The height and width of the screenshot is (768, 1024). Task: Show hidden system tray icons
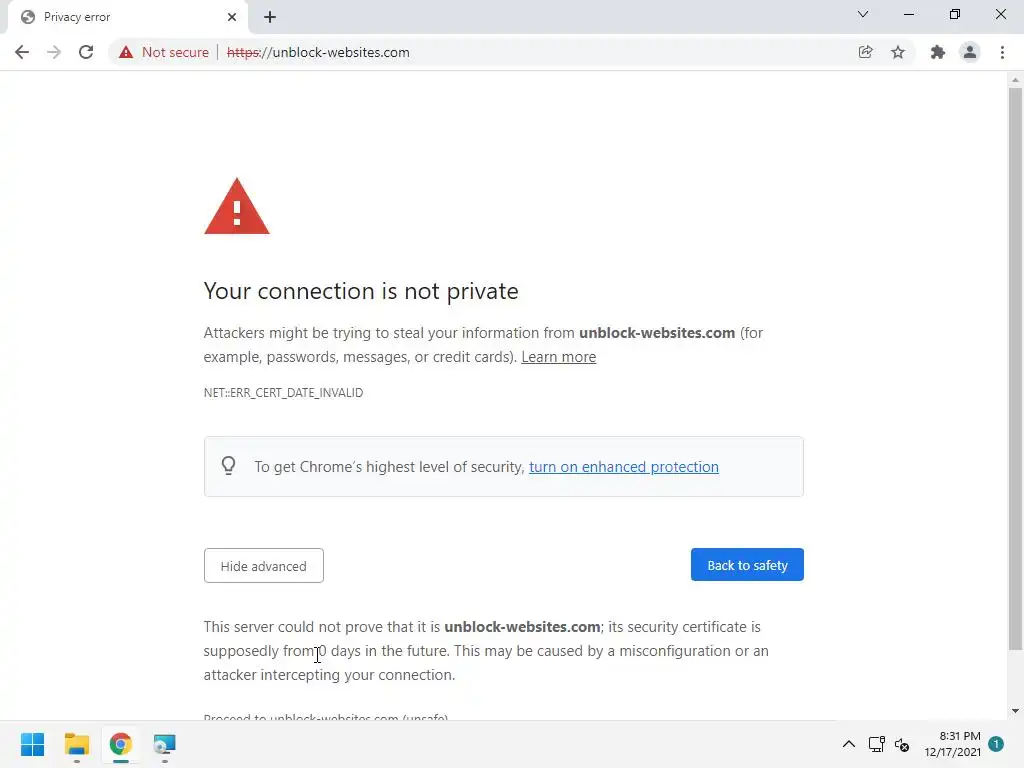(849, 744)
